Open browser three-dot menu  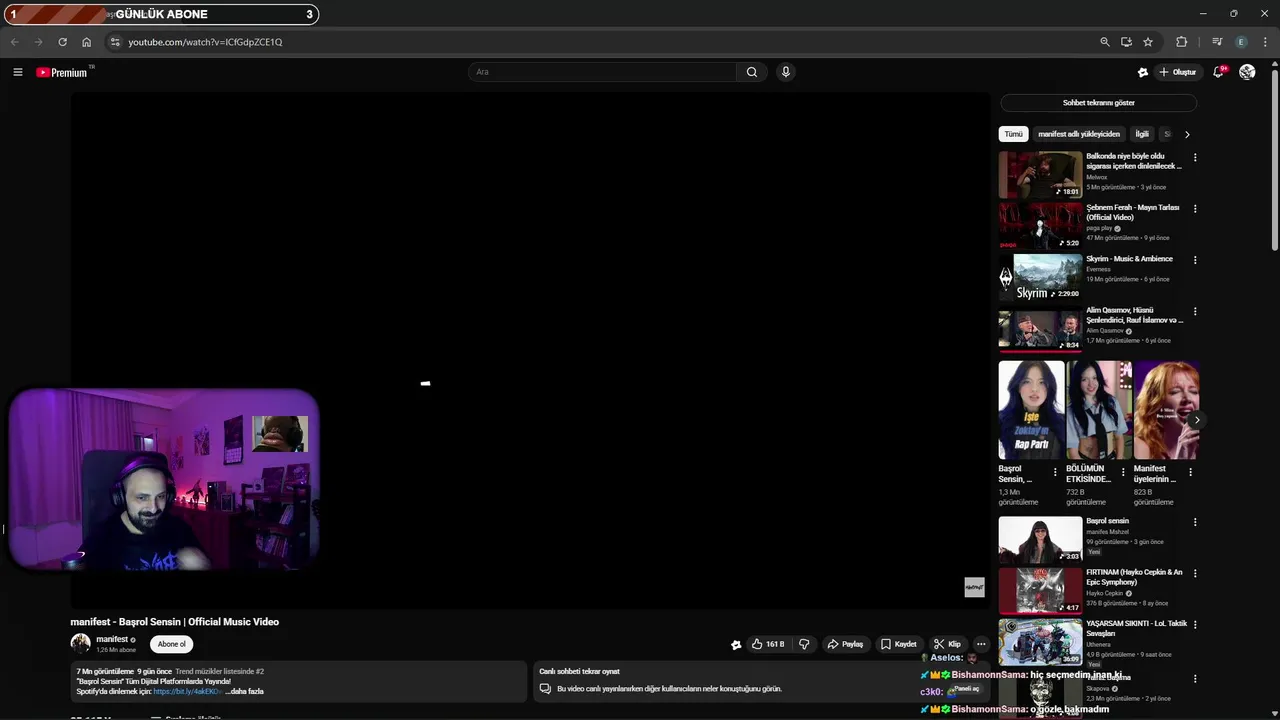pos(1265,42)
